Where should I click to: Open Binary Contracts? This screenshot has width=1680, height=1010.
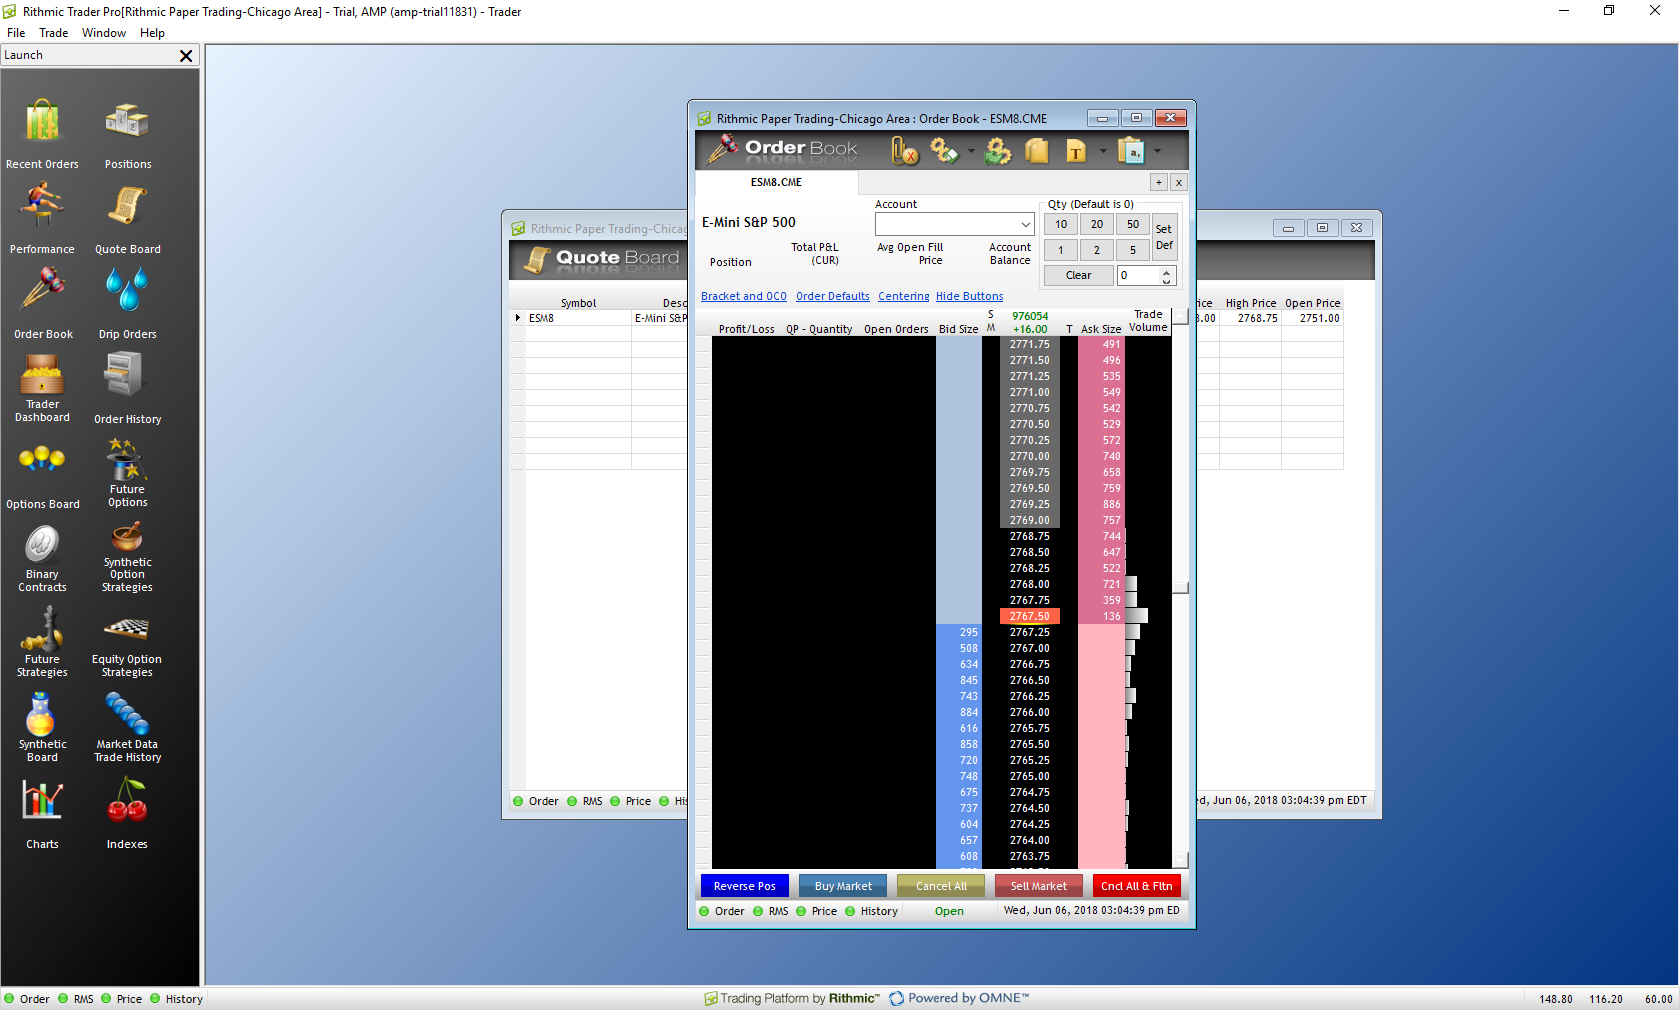(x=42, y=558)
